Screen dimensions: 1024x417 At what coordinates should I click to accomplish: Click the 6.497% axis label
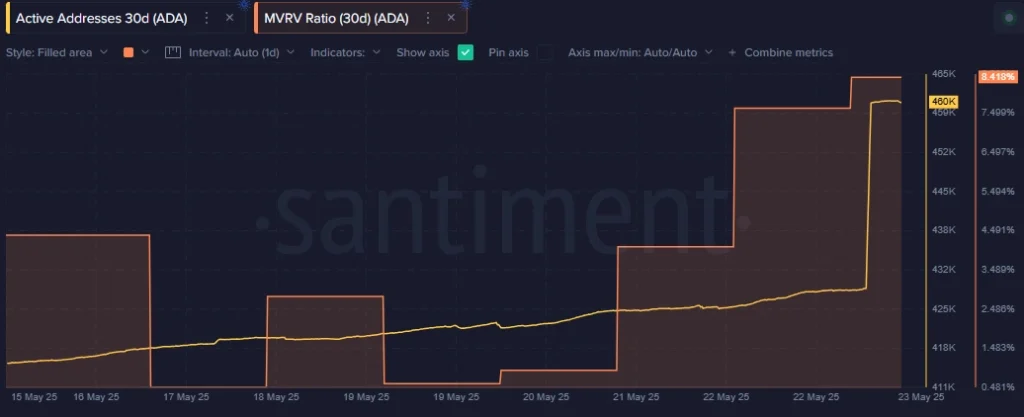coord(997,151)
